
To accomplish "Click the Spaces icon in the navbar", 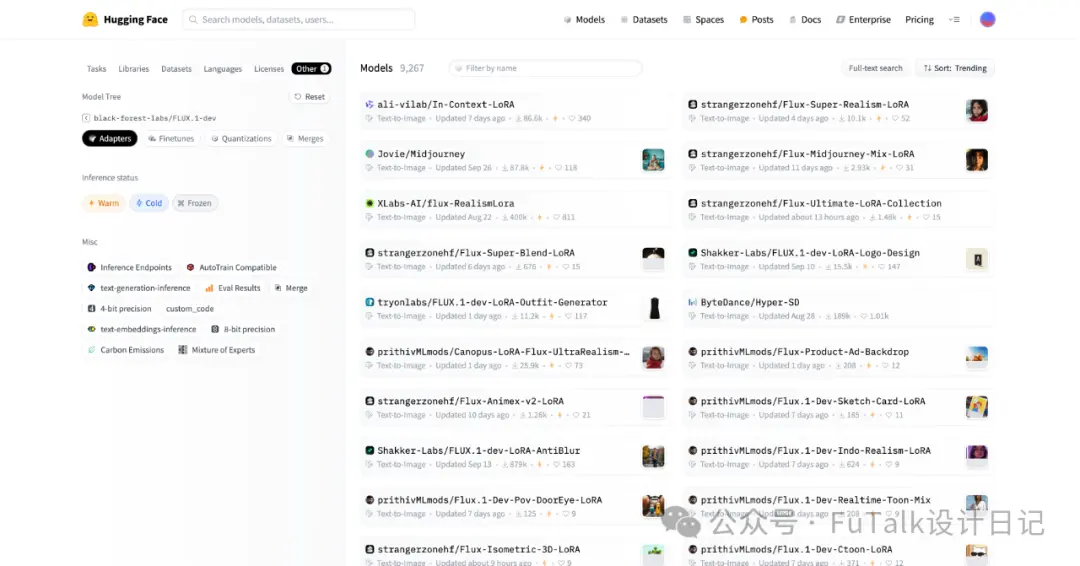I will click(x=687, y=20).
